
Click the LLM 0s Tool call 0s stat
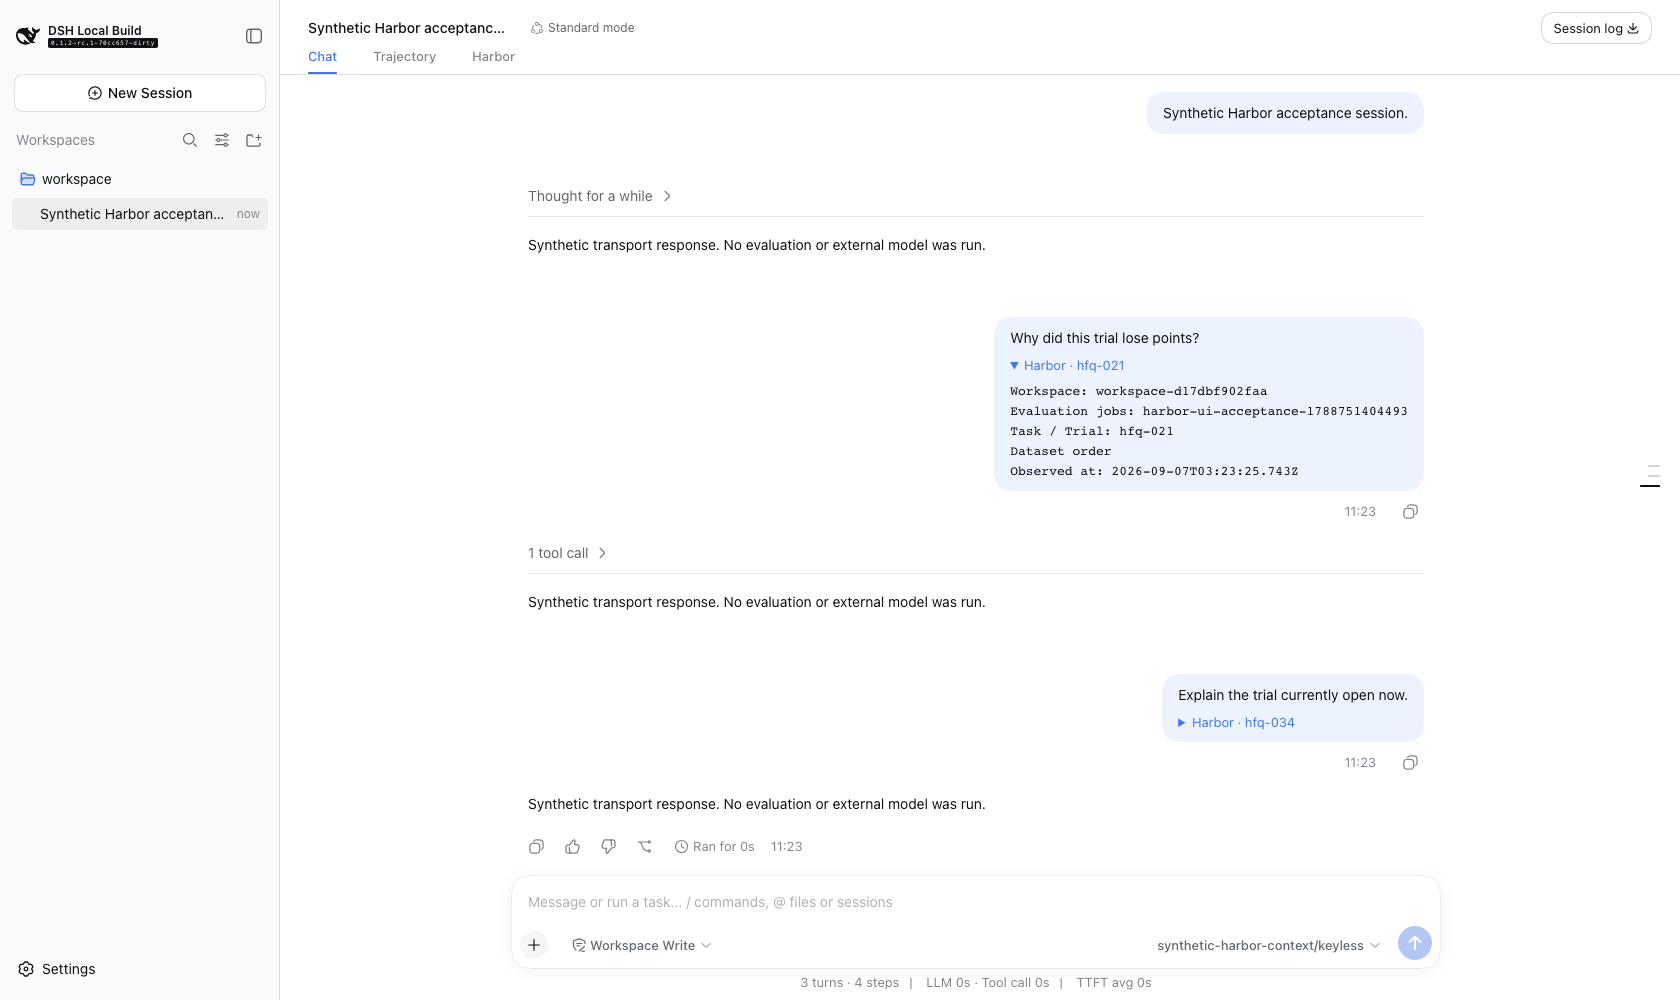pos(987,983)
